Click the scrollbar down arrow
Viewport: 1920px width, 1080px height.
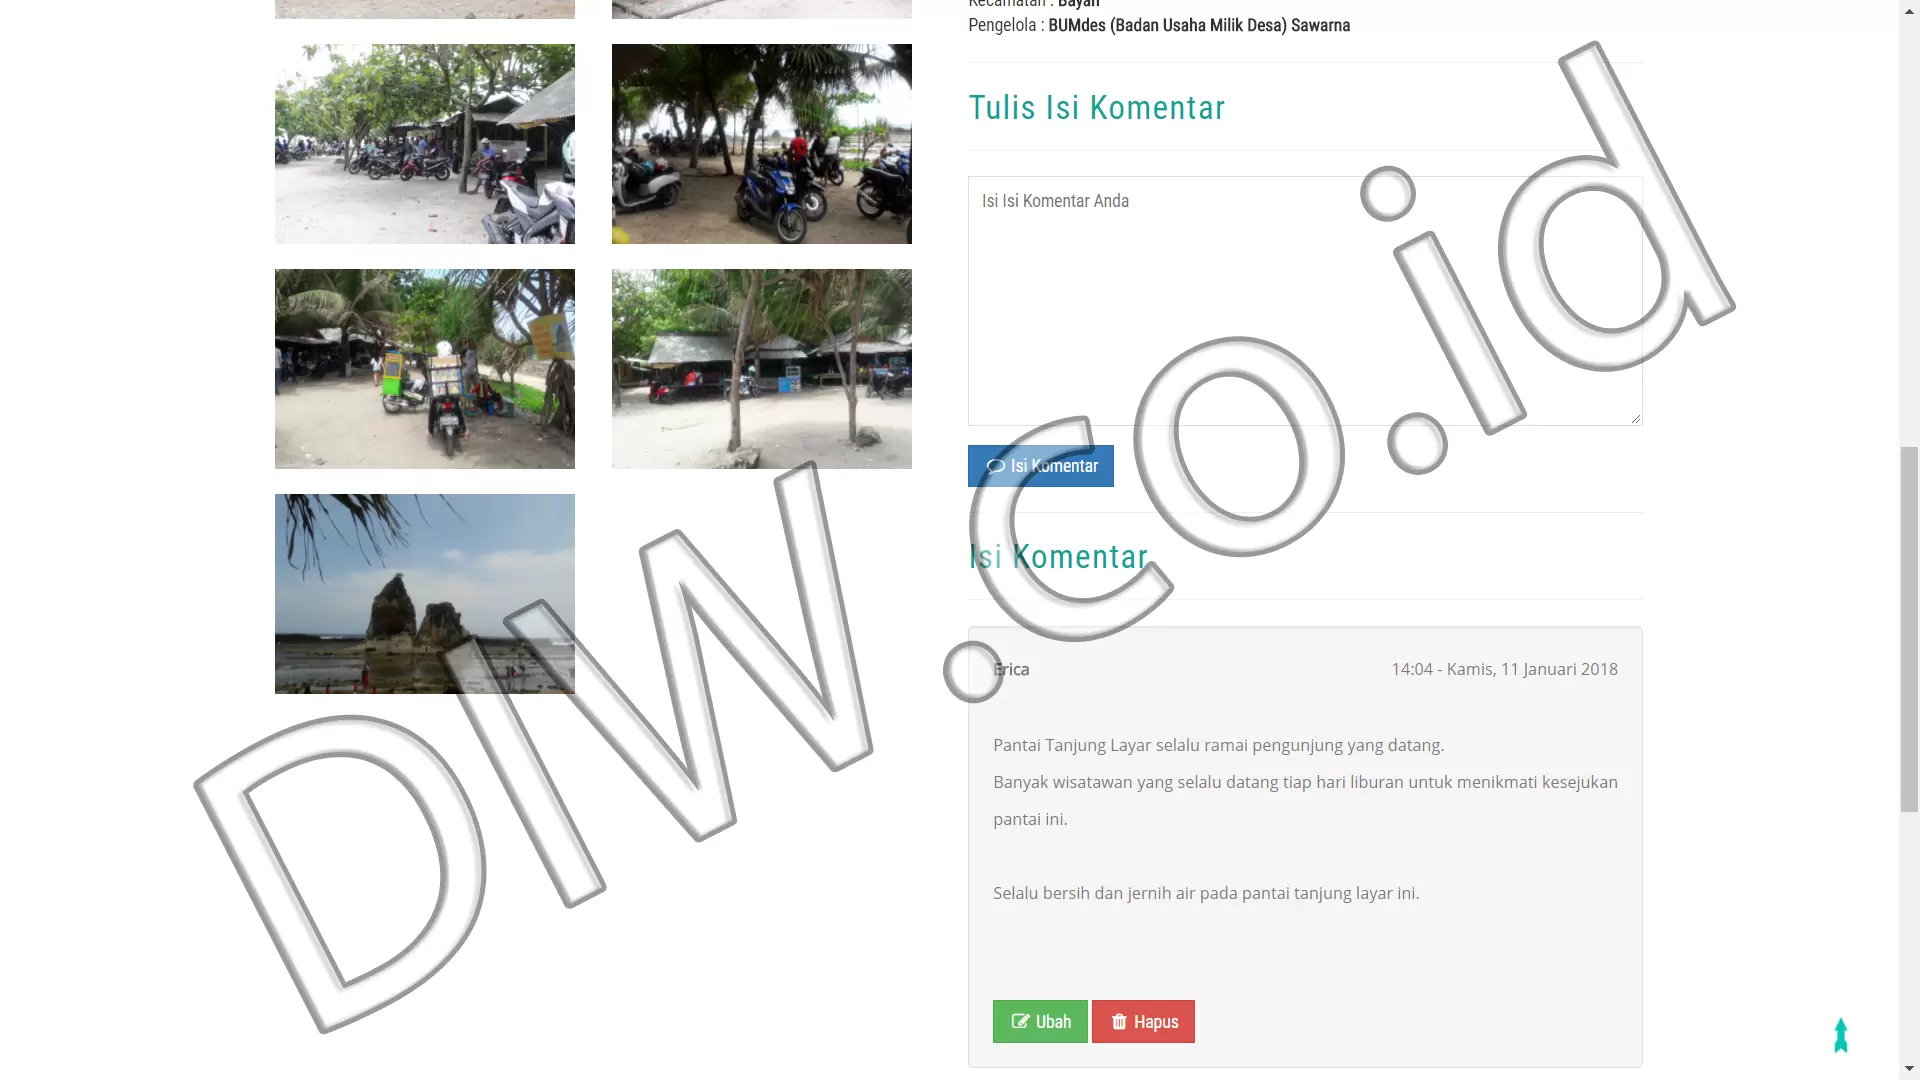(1909, 1069)
